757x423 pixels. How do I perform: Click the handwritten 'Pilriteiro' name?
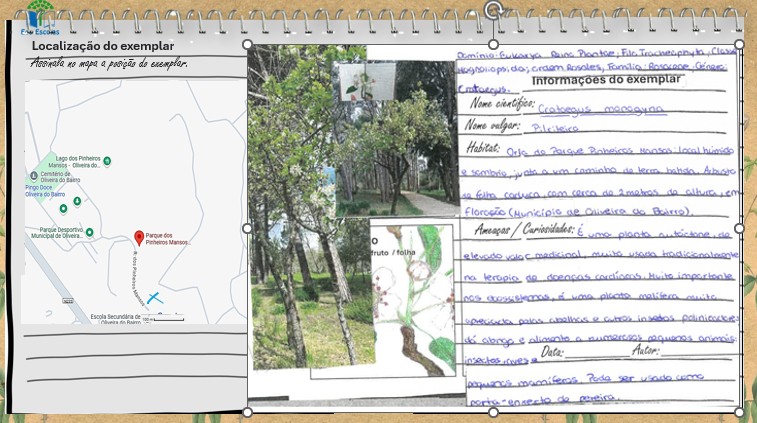[x=555, y=128]
